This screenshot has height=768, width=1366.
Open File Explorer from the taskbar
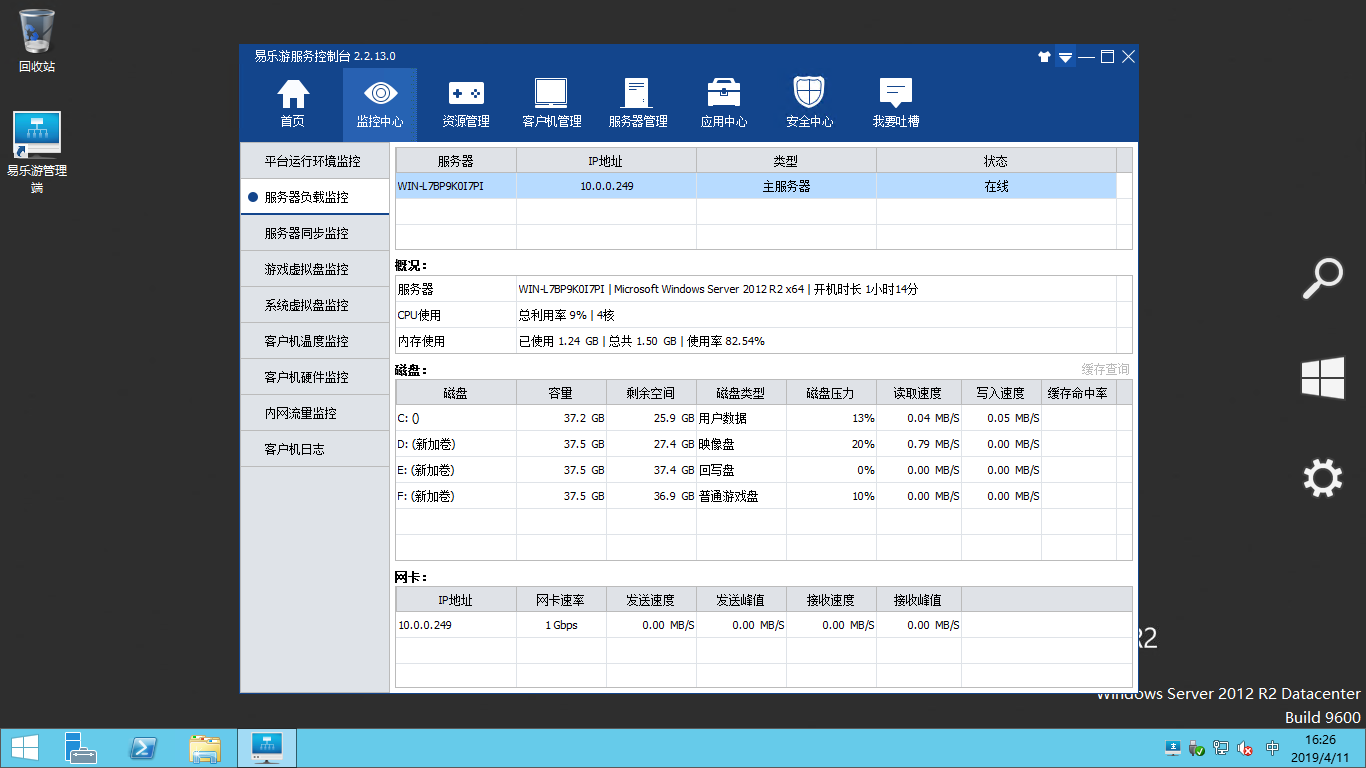205,748
